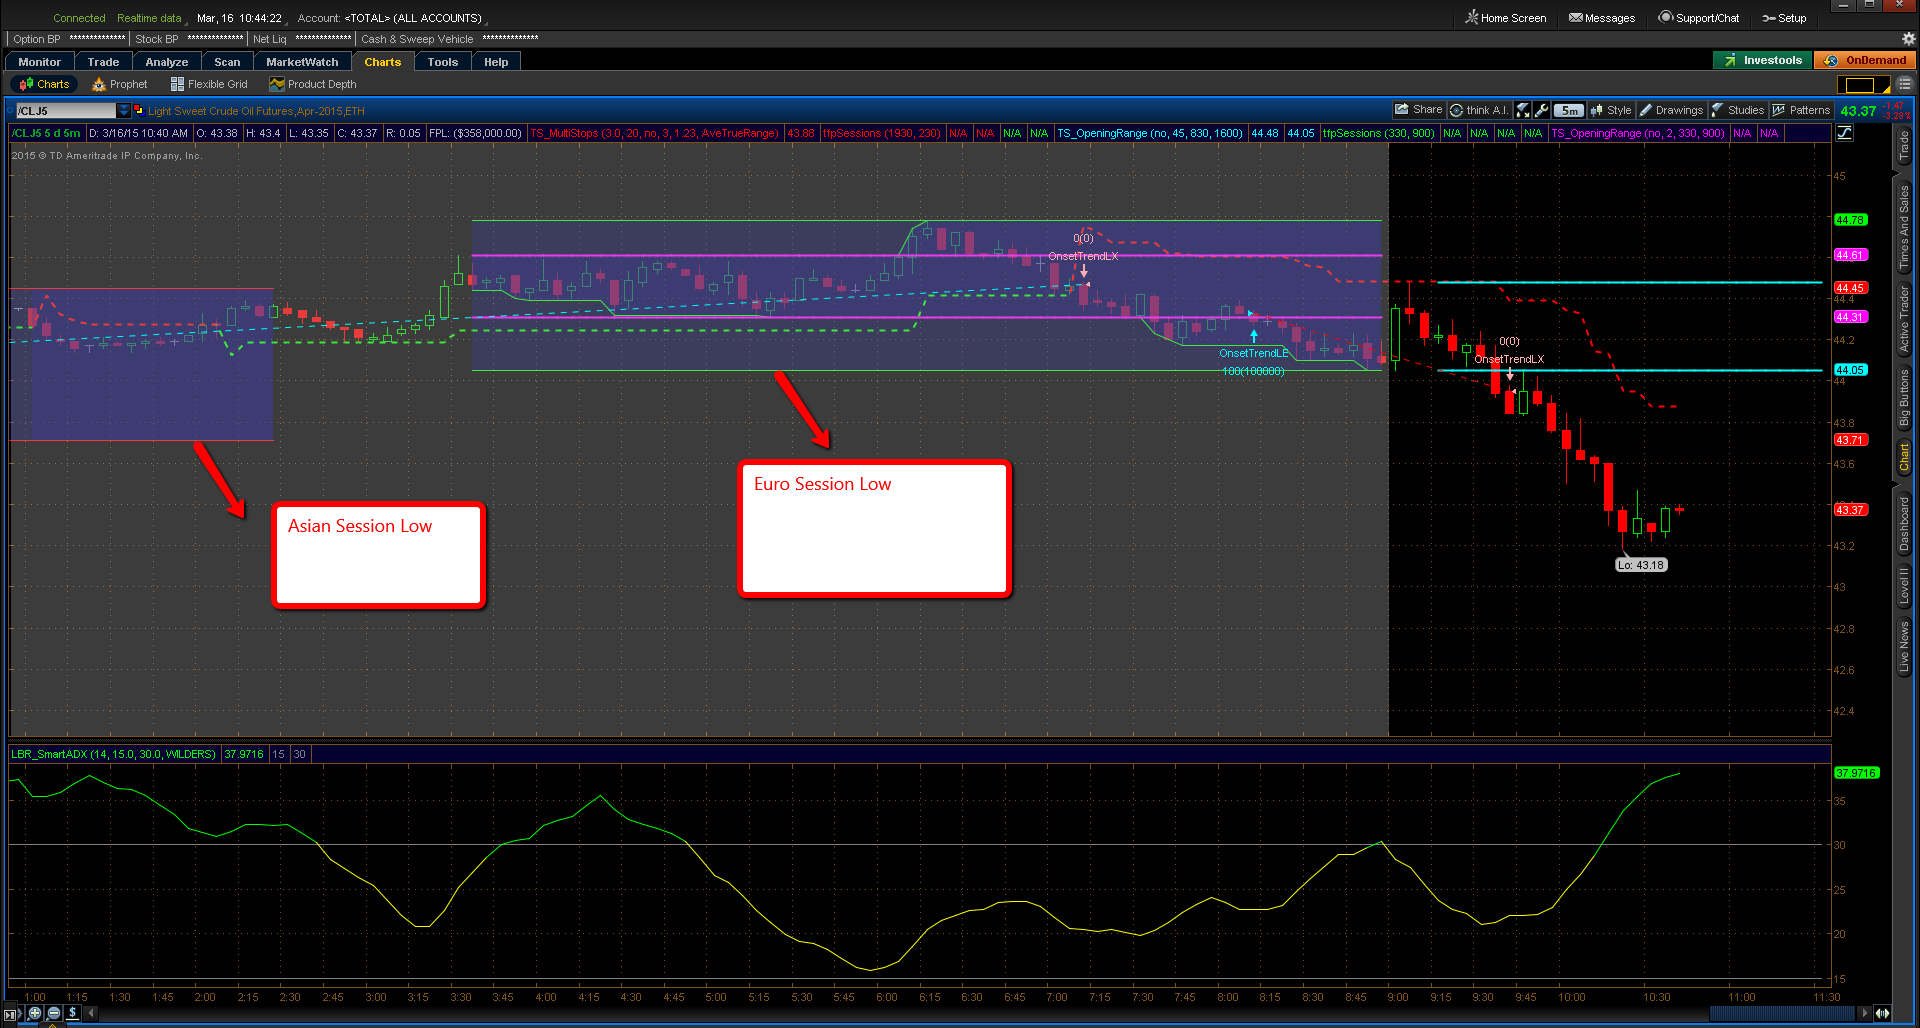Open the think A.I. tool
The height and width of the screenshot is (1028, 1920).
[1479, 110]
